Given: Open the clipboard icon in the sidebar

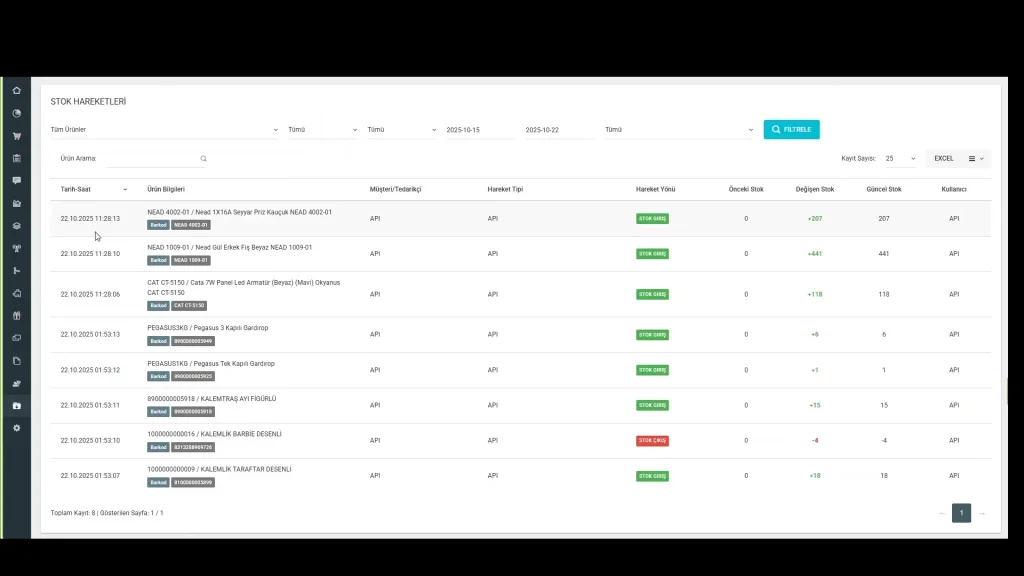Looking at the screenshot, I should (x=16, y=158).
